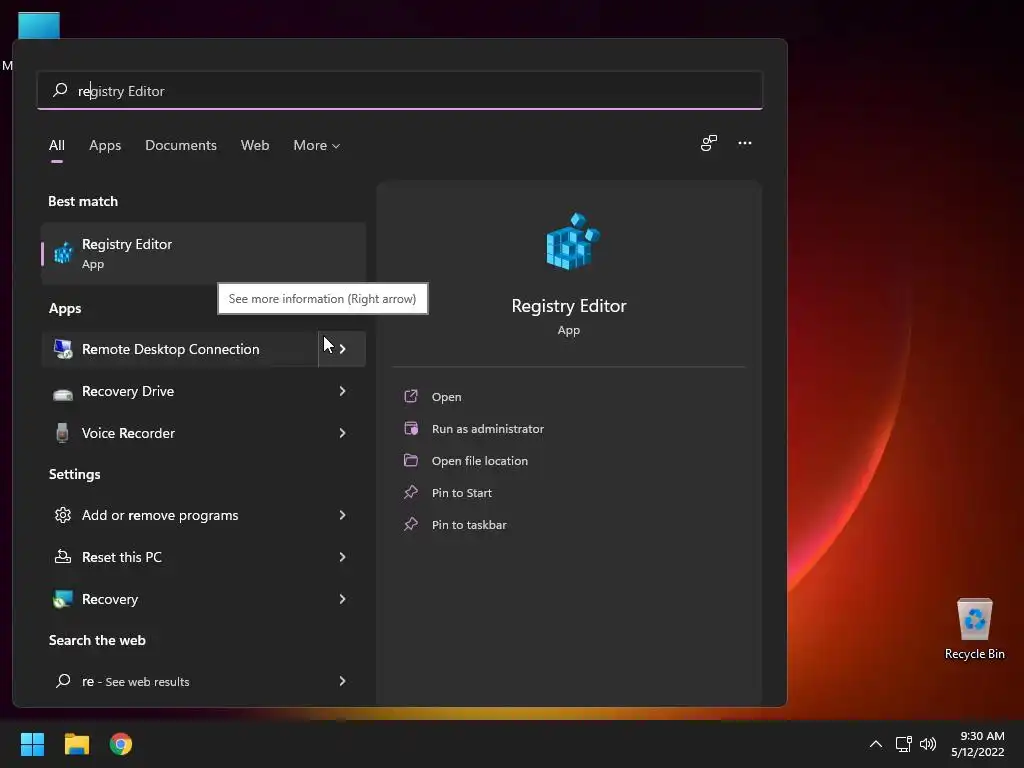Switch to the Apps filter tab
This screenshot has height=768, width=1024.
tap(105, 145)
